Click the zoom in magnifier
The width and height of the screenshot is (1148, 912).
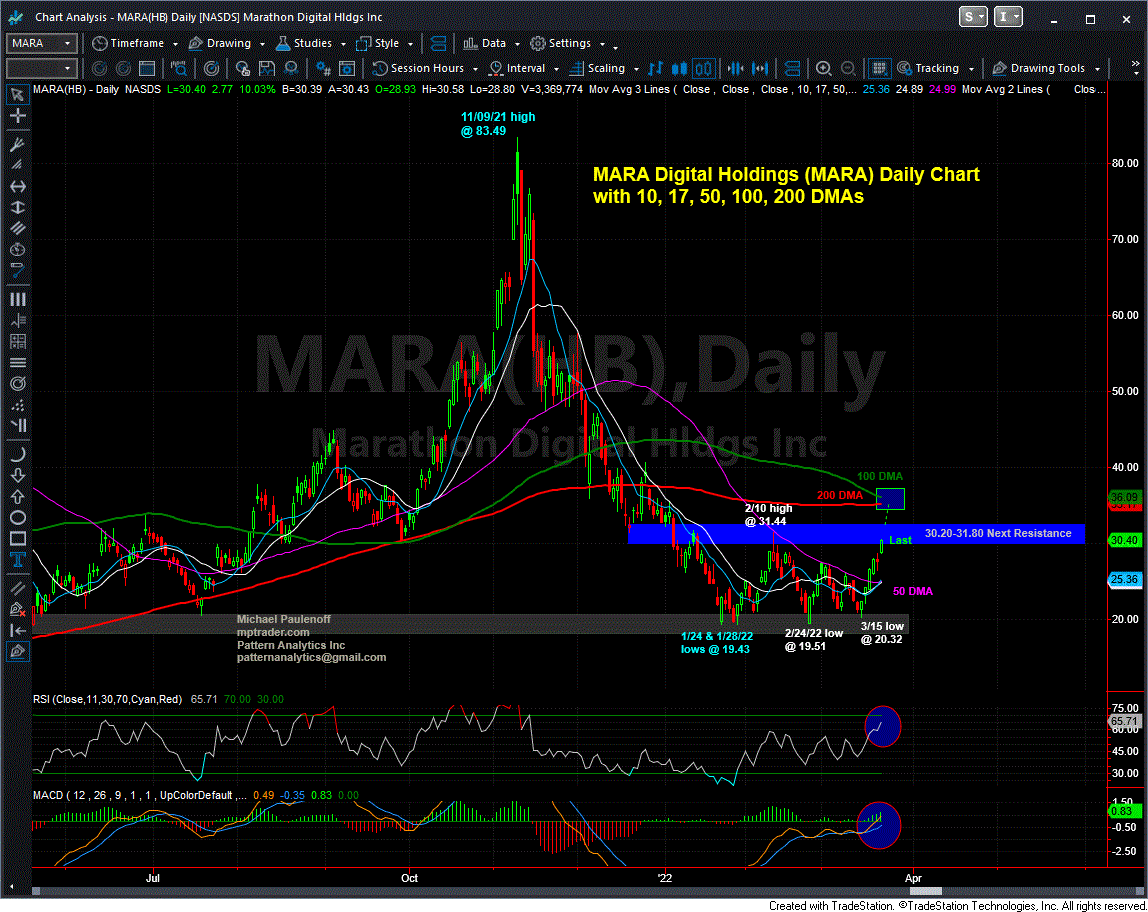pos(824,69)
